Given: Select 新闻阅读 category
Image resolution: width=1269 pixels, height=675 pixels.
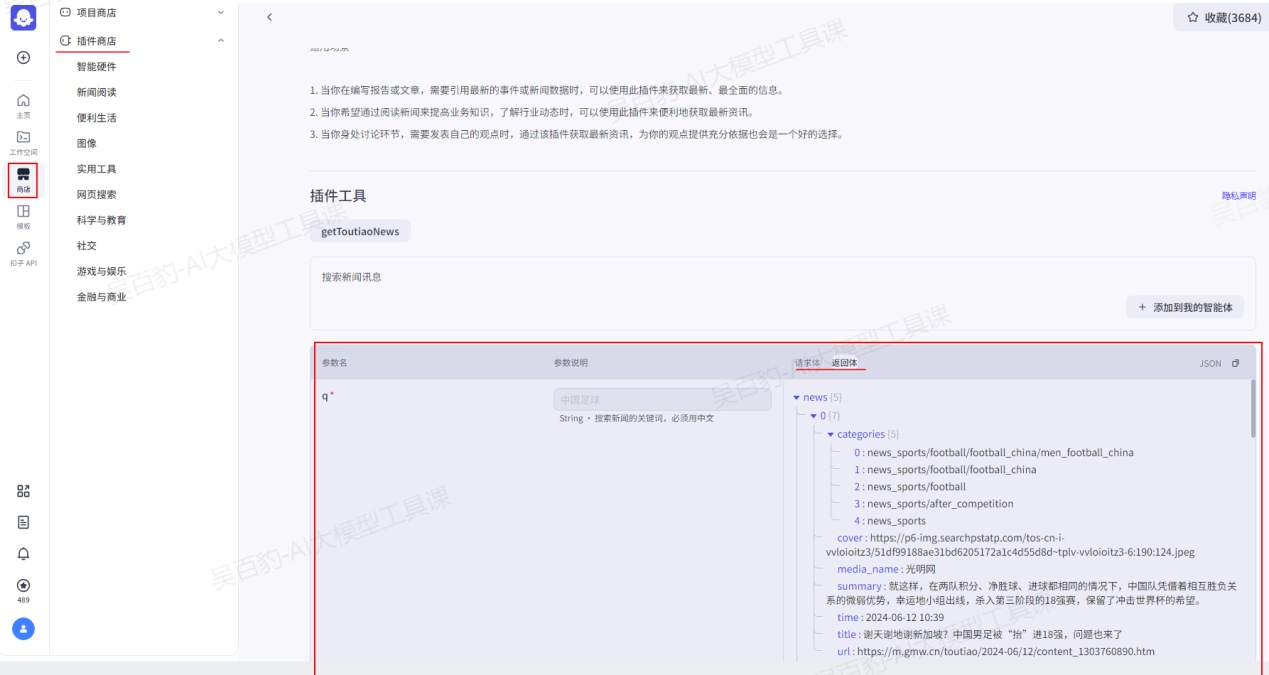Looking at the screenshot, I should click(x=97, y=92).
